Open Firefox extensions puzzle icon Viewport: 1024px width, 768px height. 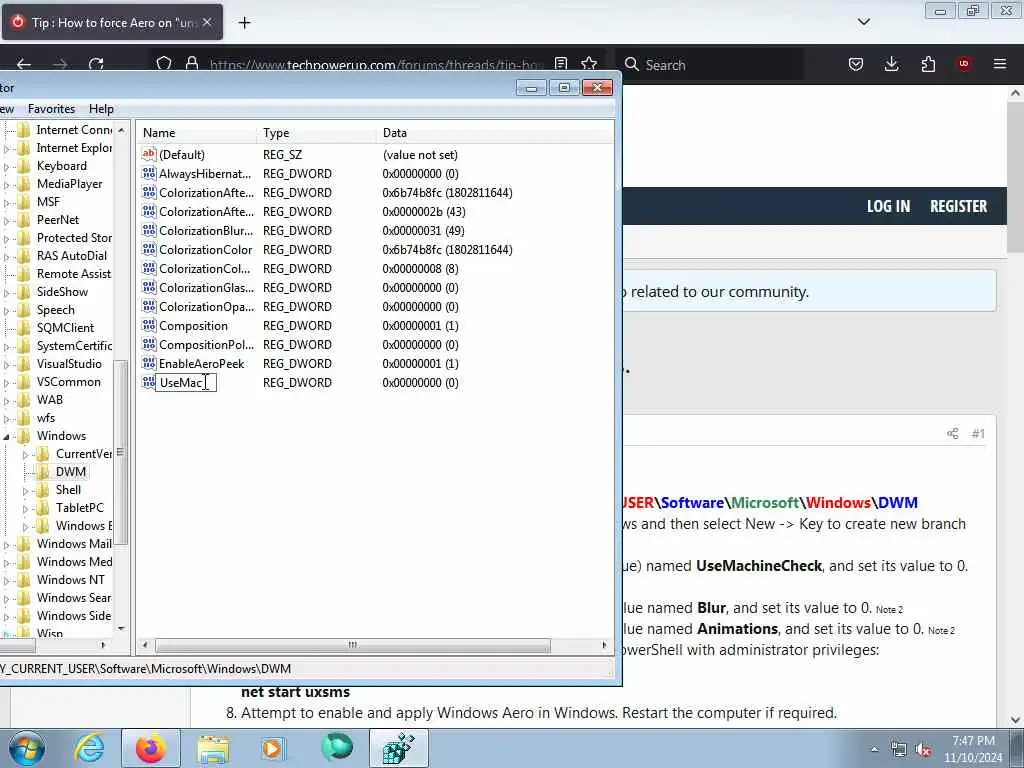(x=928, y=64)
